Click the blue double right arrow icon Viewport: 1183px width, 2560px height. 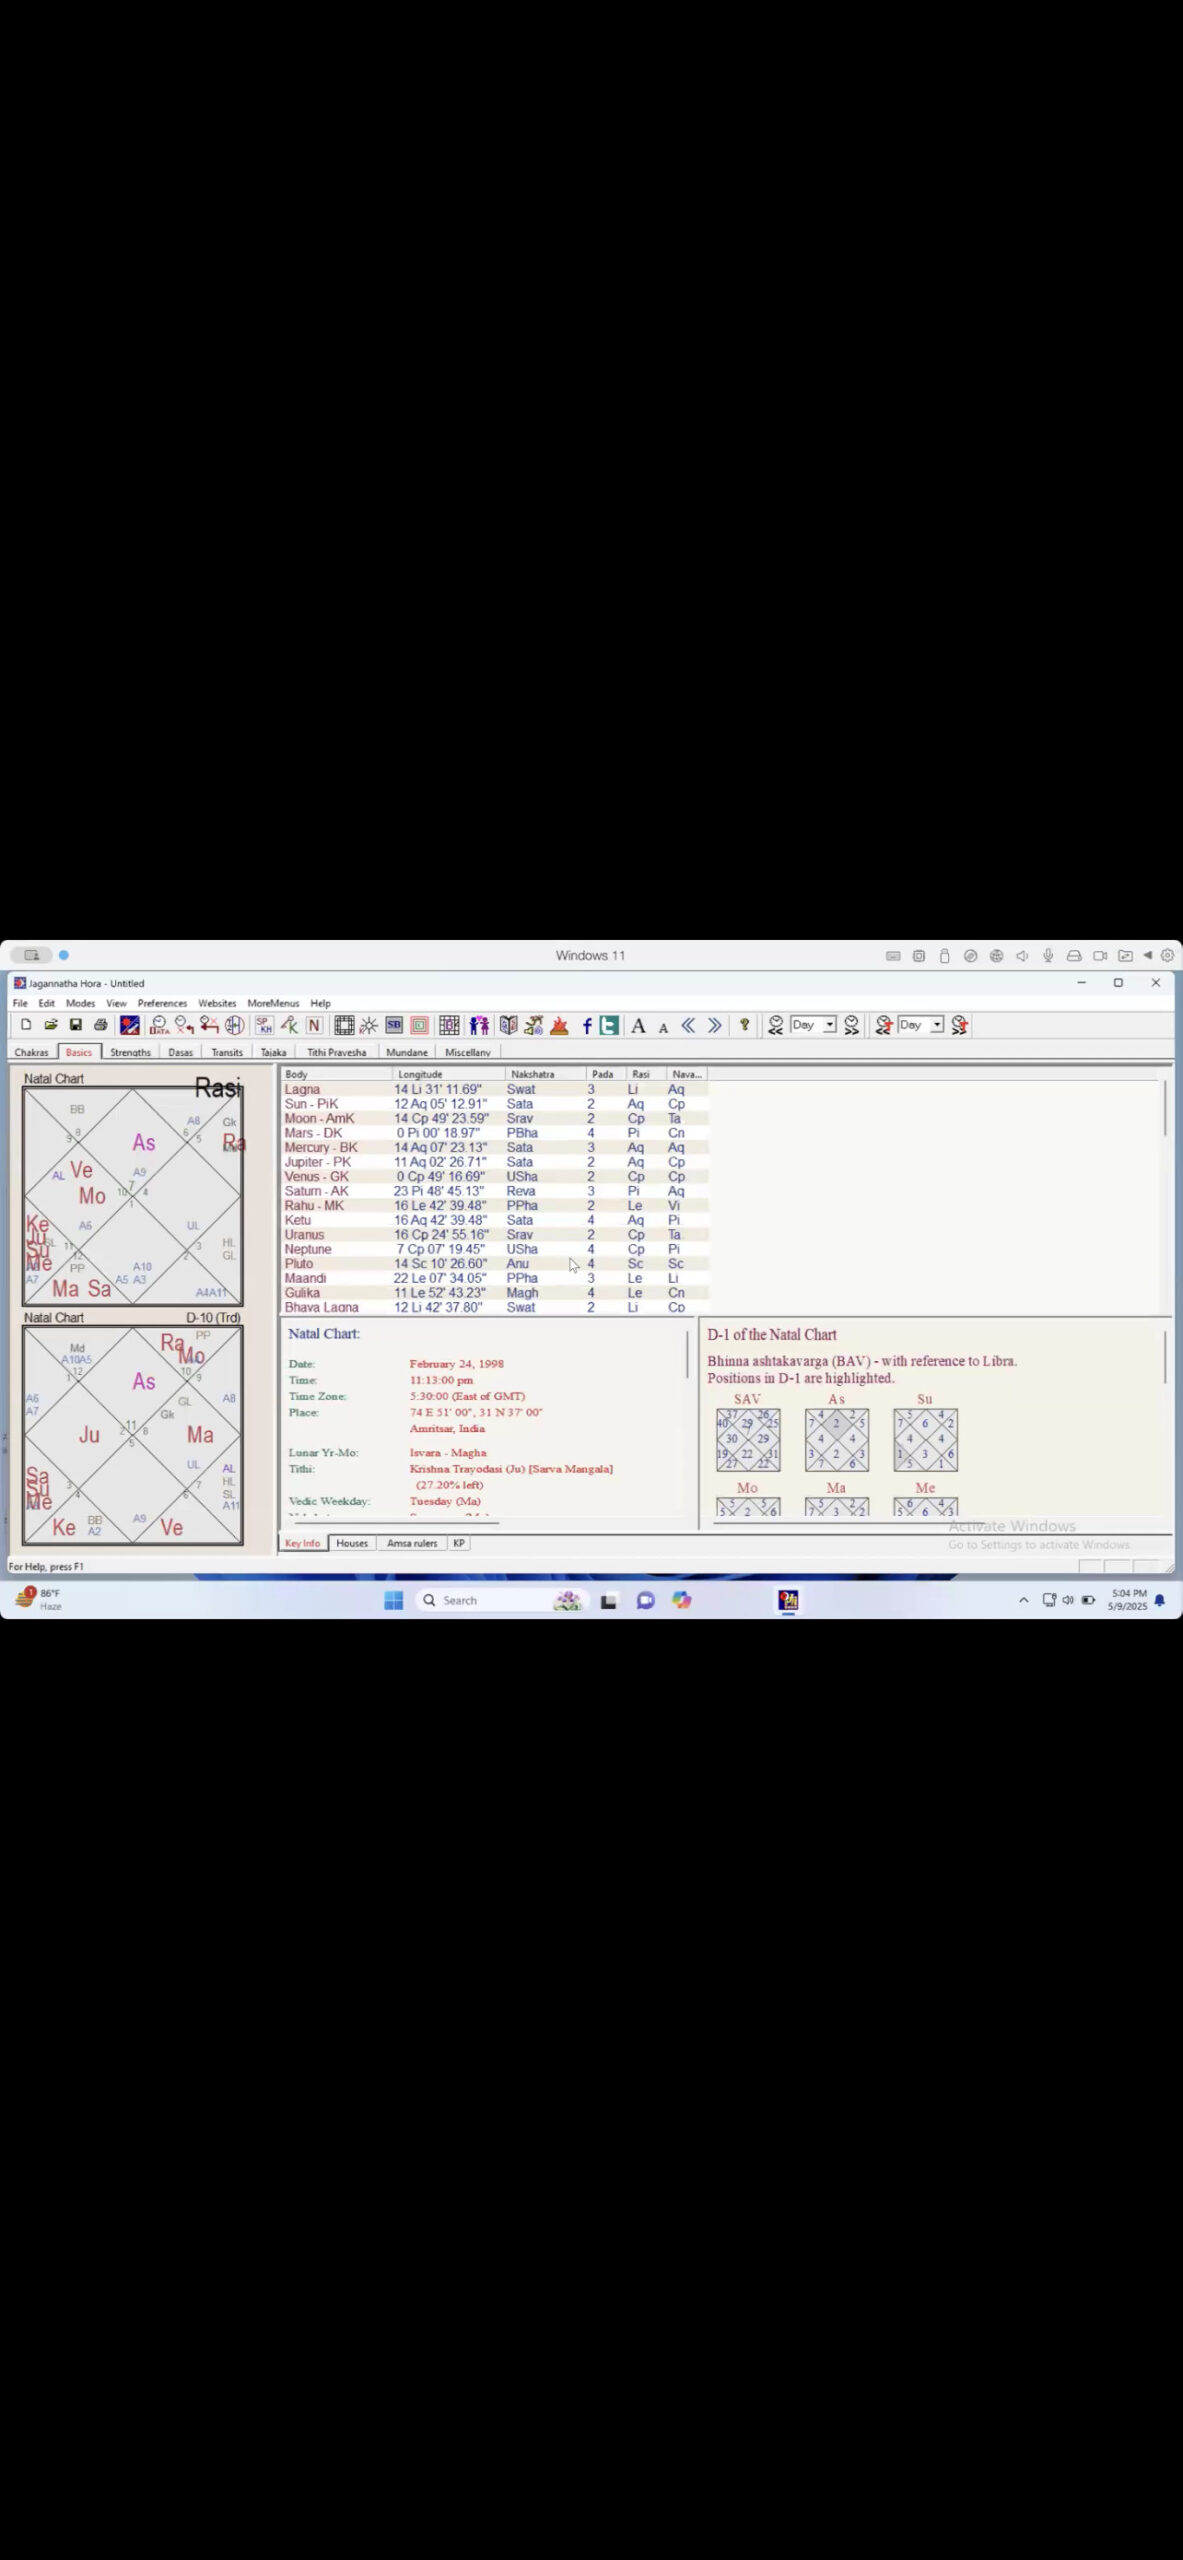(714, 1025)
